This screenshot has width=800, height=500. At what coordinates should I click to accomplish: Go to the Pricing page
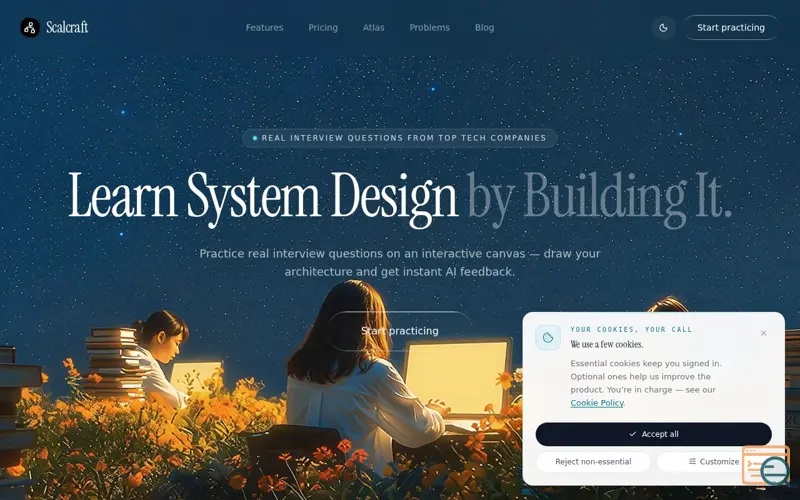click(323, 28)
